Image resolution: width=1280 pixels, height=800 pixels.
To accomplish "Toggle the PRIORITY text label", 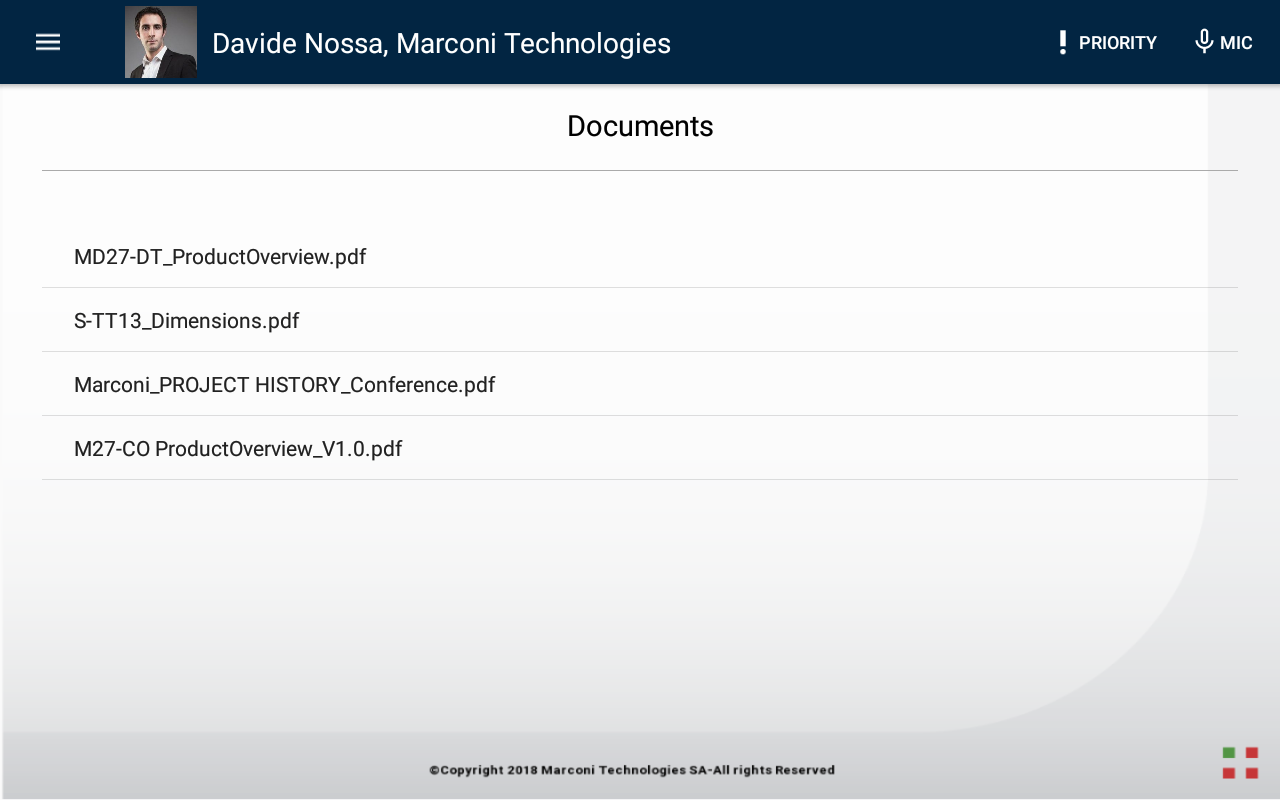I will point(1117,43).
